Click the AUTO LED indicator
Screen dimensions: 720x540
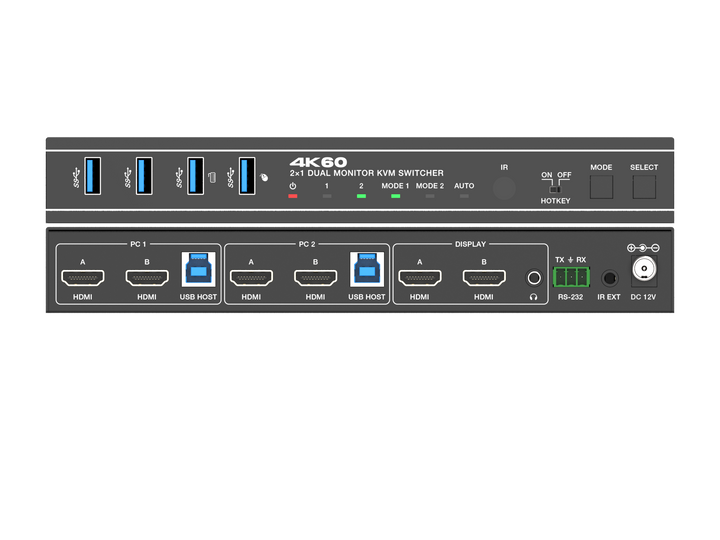pyautogui.click(x=464, y=196)
